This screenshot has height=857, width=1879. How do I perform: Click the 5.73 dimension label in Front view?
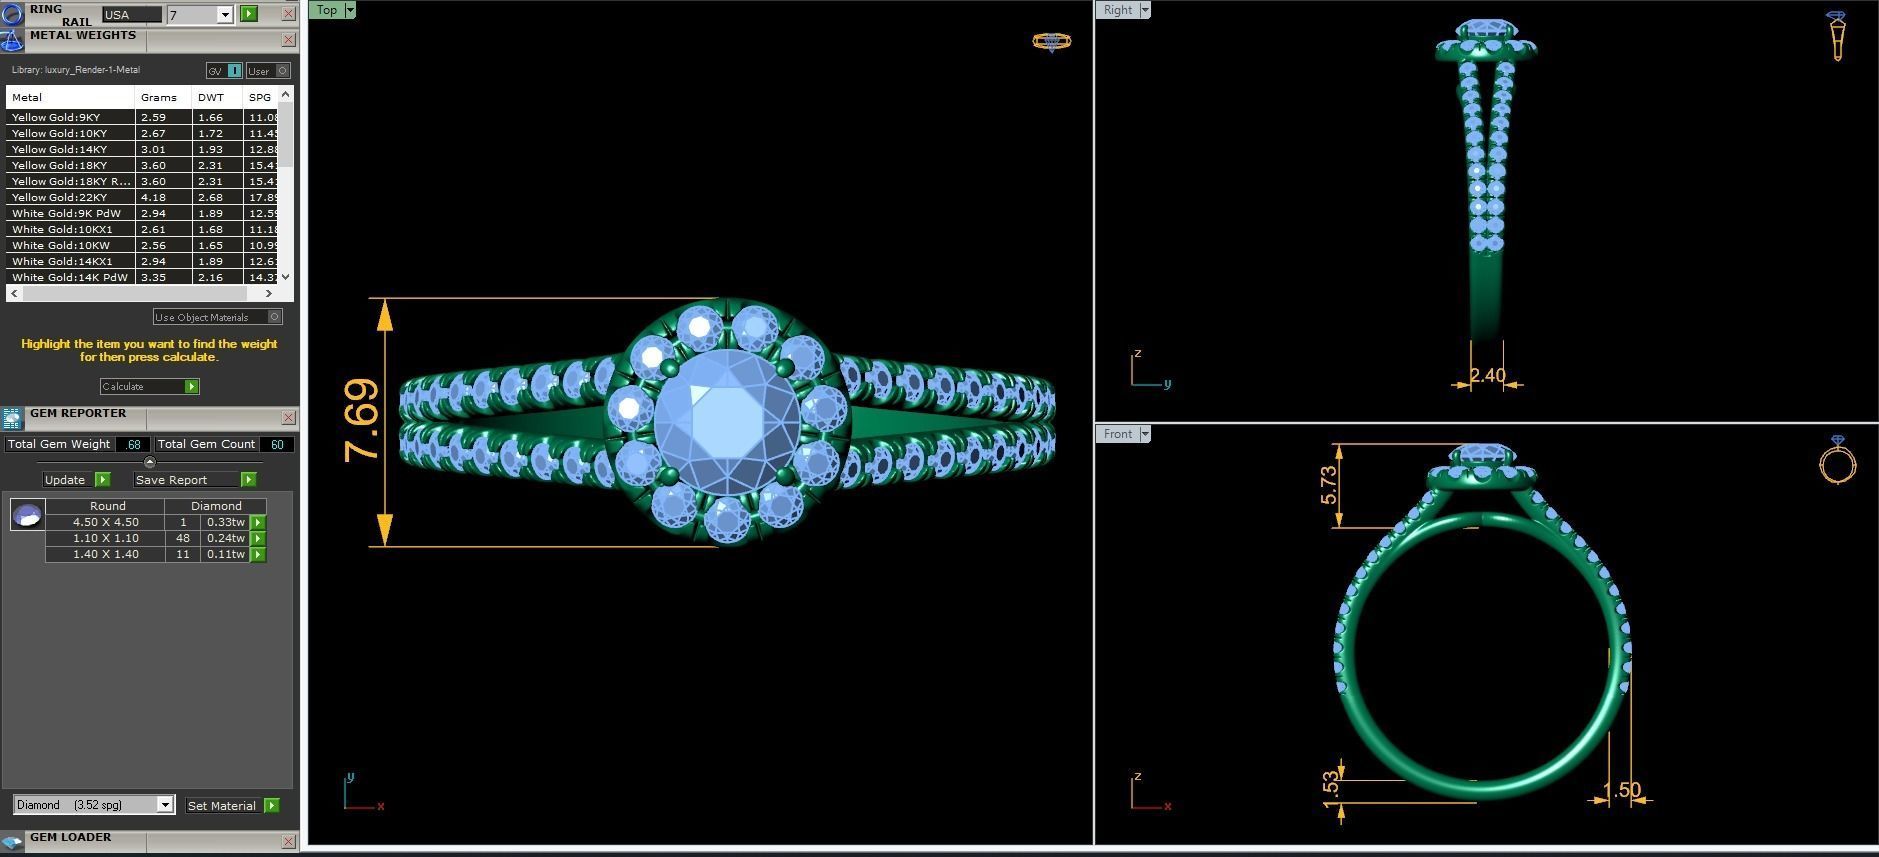coord(1329,485)
